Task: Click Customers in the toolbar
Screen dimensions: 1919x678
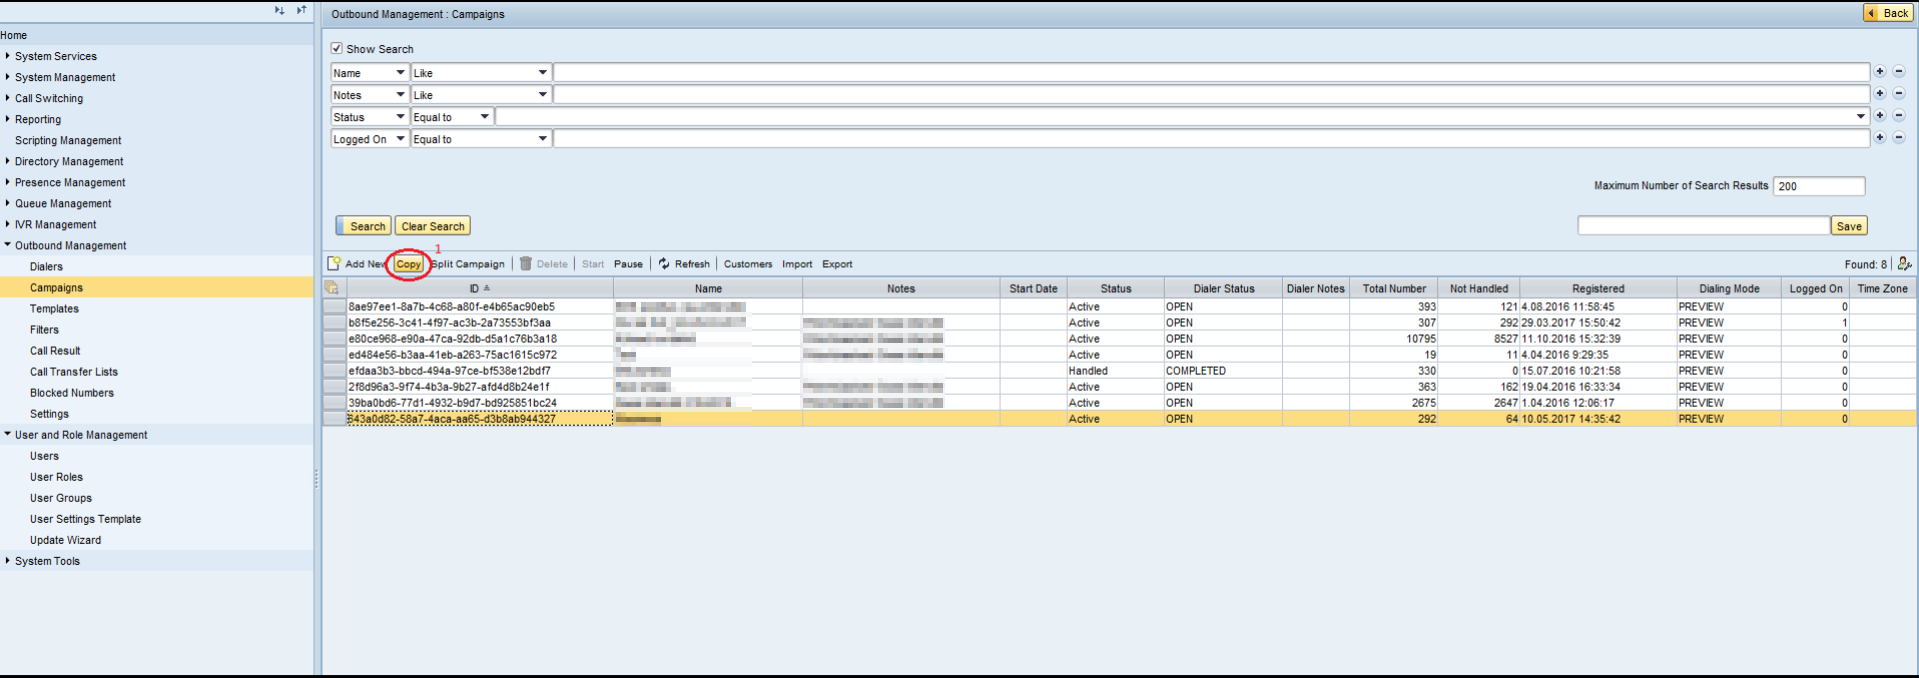Action: point(748,264)
